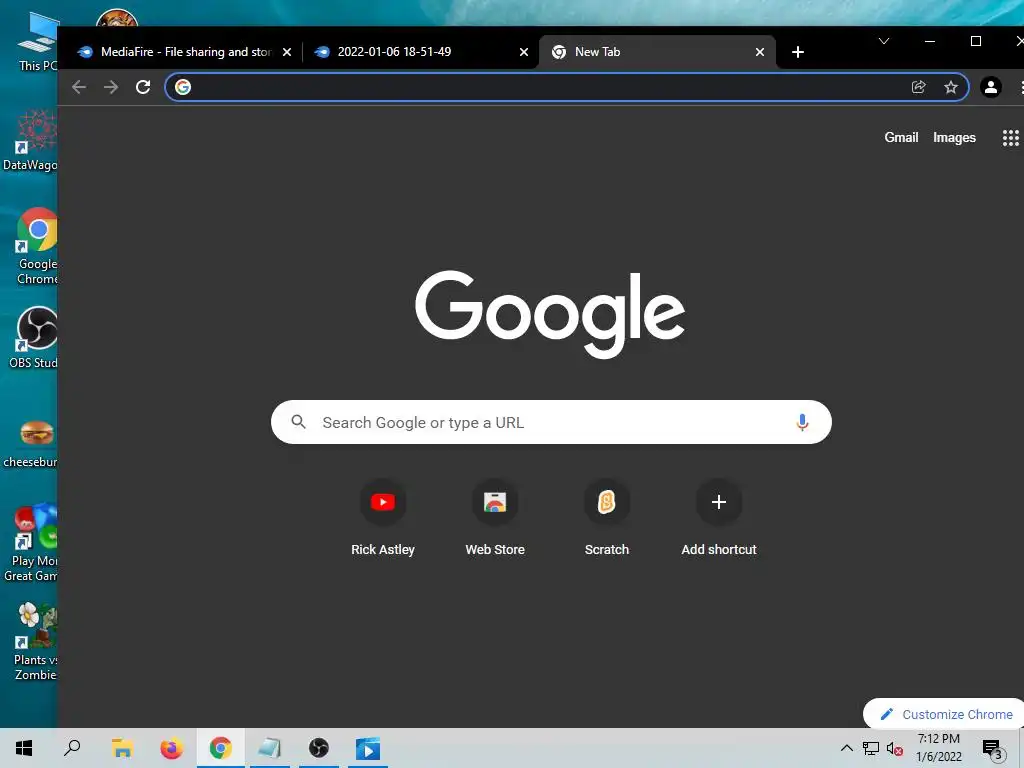Expand the tab search dropdown arrow
This screenshot has height=768, width=1024.
(x=884, y=41)
